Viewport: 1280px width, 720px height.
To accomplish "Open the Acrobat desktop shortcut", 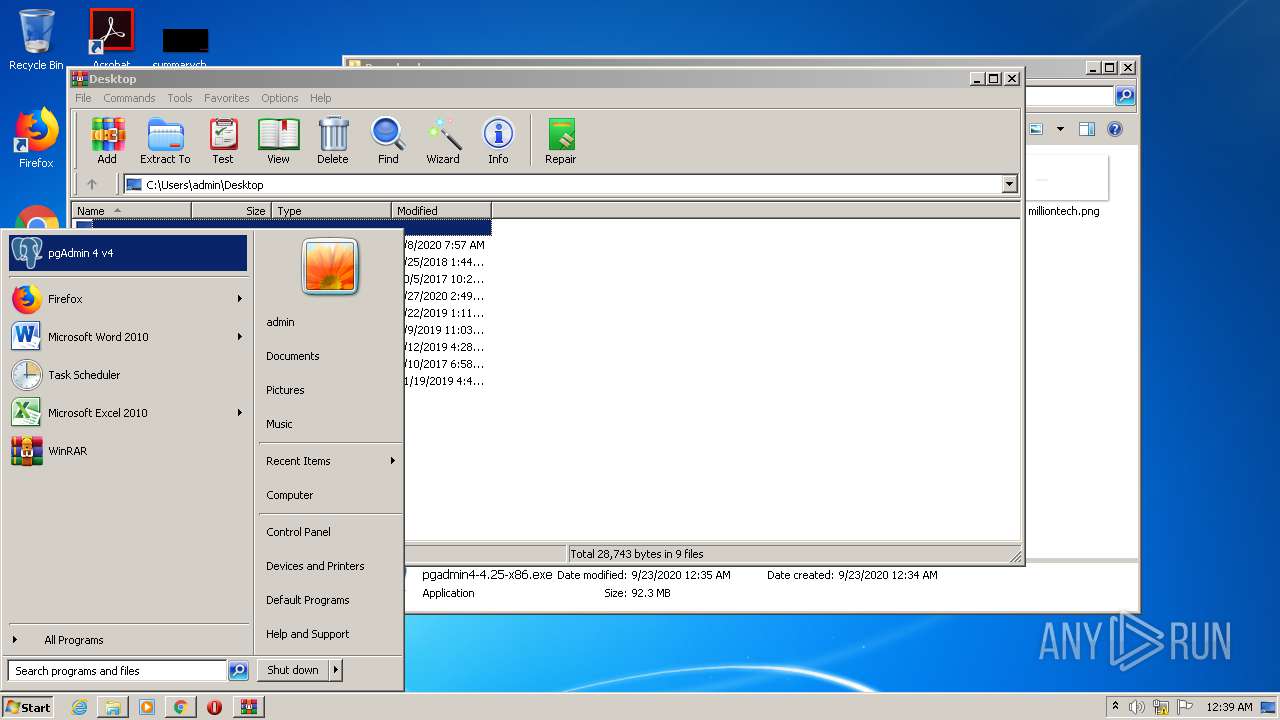I will [x=111, y=39].
